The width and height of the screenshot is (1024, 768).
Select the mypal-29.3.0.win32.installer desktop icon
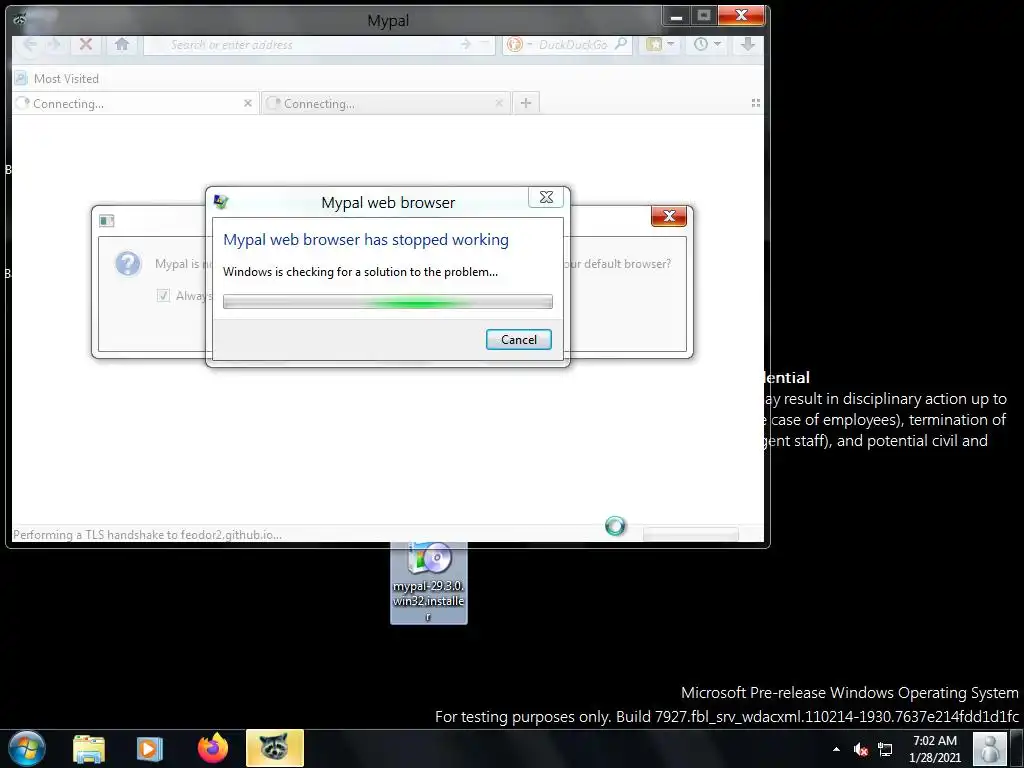point(428,583)
